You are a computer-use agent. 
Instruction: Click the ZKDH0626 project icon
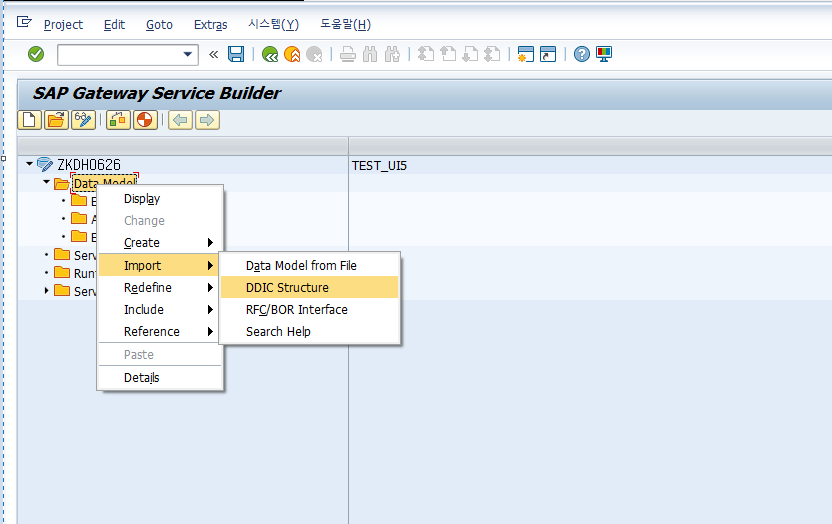[45, 165]
